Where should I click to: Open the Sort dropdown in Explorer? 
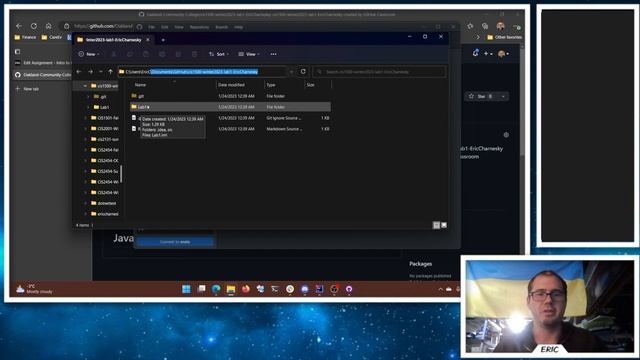[x=219, y=54]
